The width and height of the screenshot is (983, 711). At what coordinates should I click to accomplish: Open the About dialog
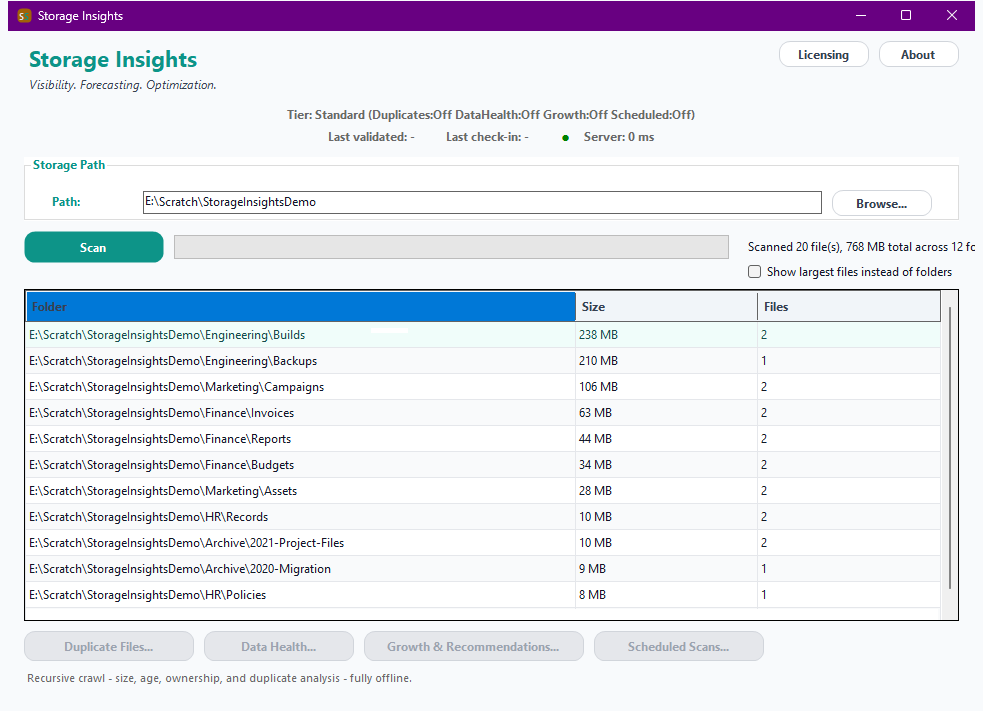918,55
